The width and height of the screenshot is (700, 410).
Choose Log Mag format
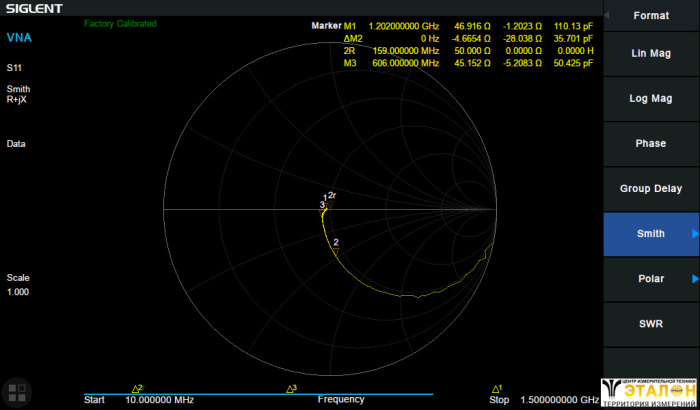(651, 99)
